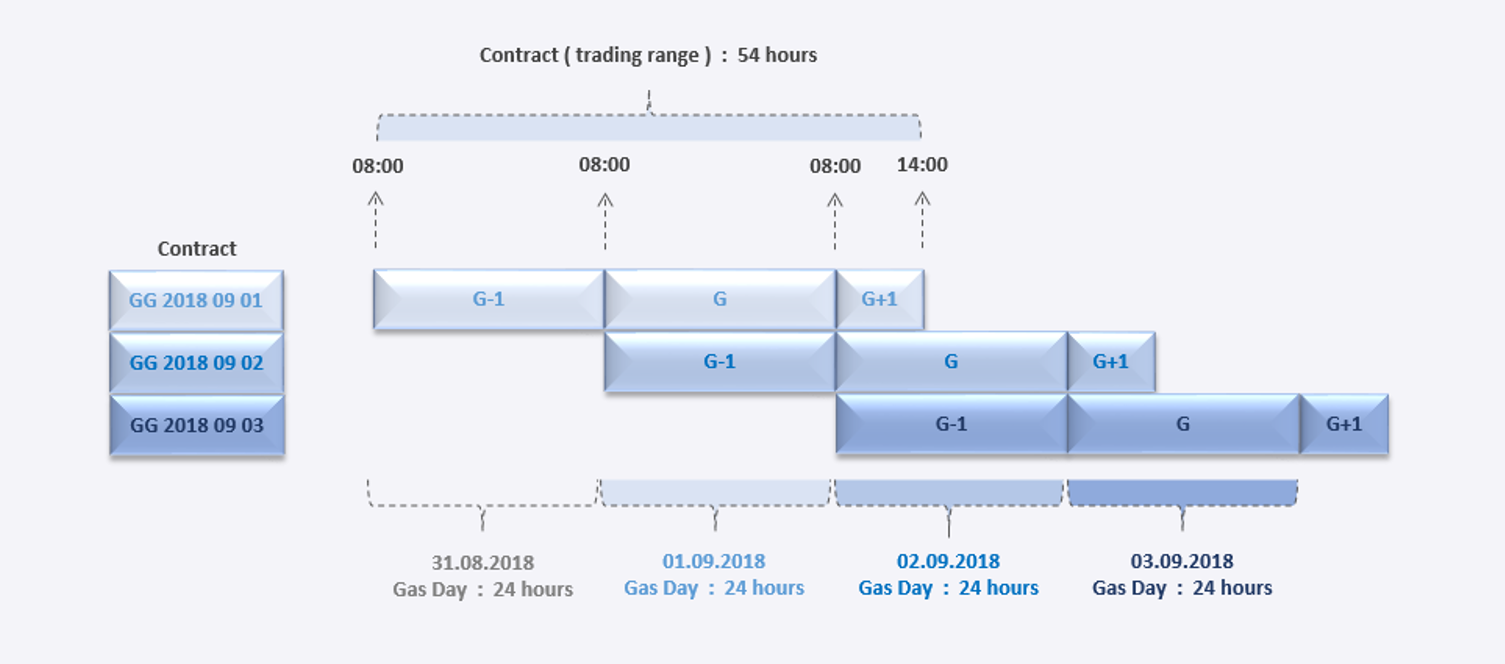
Task: Click the 02.09.2018 Gas Day label
Action: pyautogui.click(x=948, y=574)
